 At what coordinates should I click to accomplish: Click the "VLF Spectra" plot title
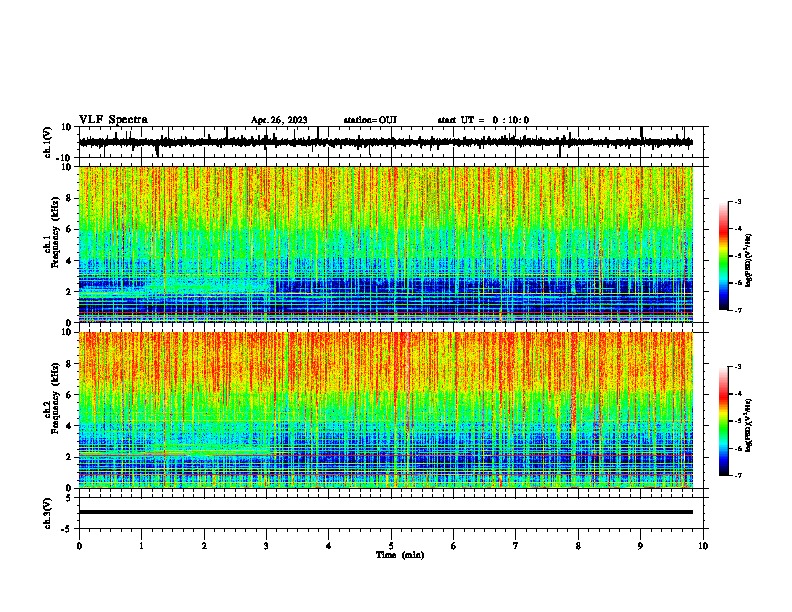click(x=113, y=120)
